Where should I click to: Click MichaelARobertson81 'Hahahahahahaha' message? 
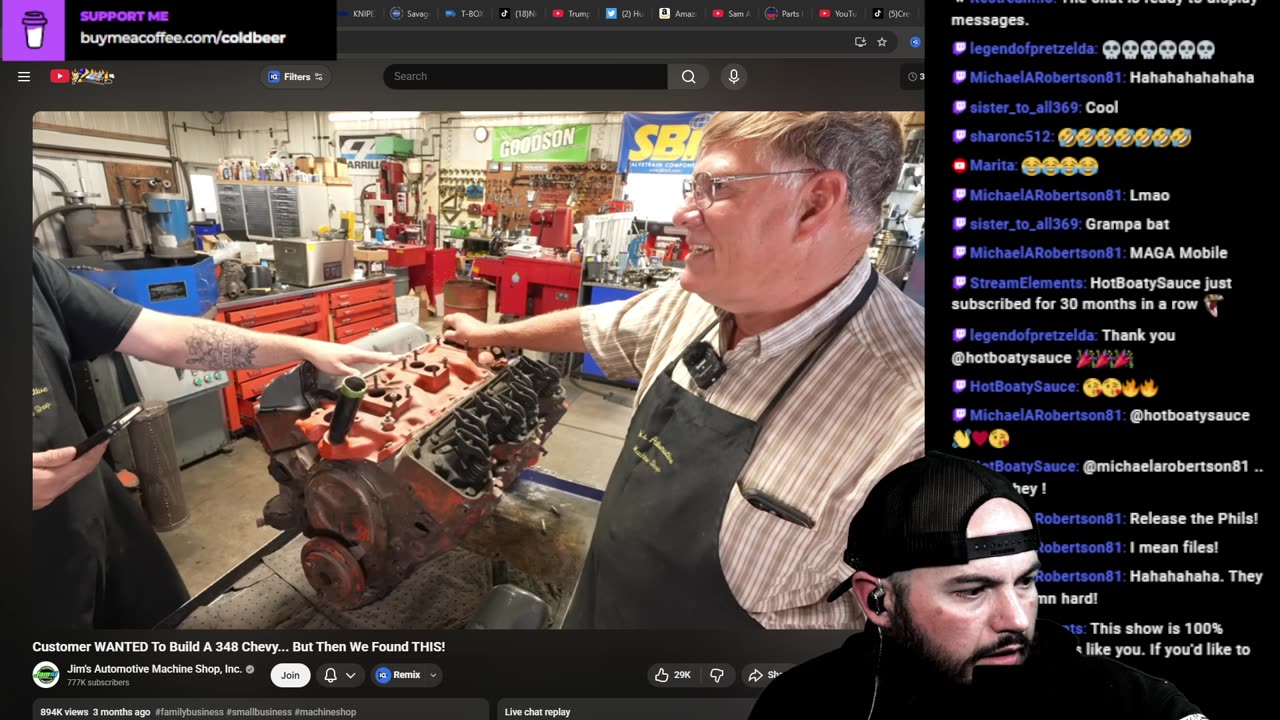pos(1102,77)
